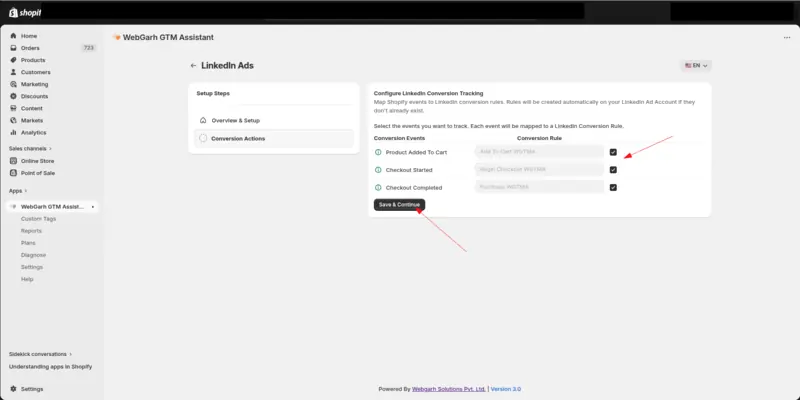Viewport: 800px width, 400px height.
Task: Click the Home house icon in sidebar
Action: pos(13,36)
